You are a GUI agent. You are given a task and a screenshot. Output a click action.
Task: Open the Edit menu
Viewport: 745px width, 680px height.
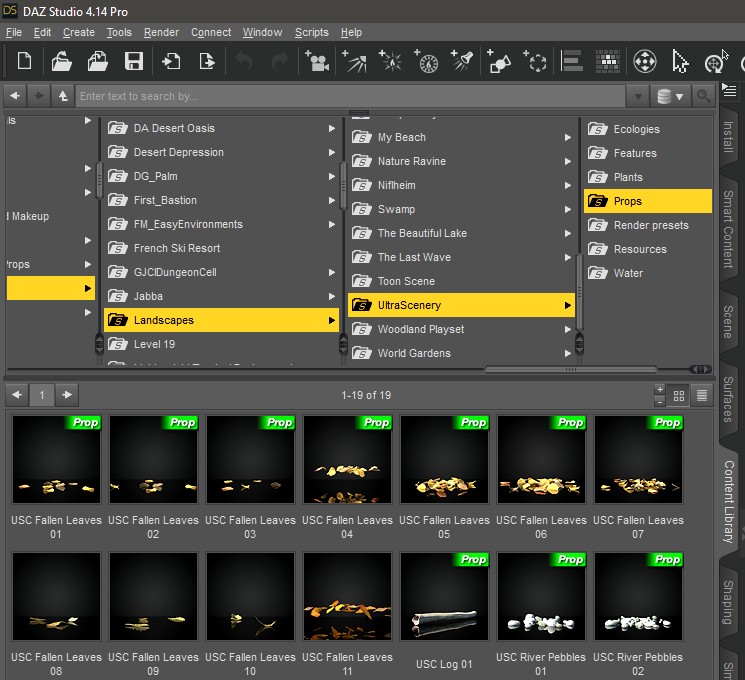(42, 32)
